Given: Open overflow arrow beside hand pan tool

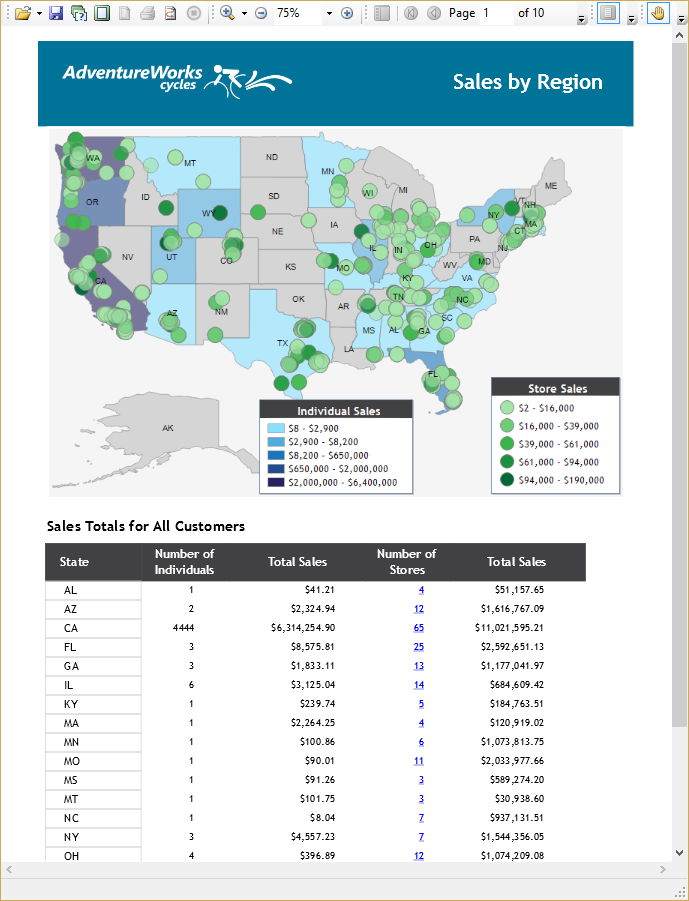Looking at the screenshot, I should pyautogui.click(x=680, y=20).
